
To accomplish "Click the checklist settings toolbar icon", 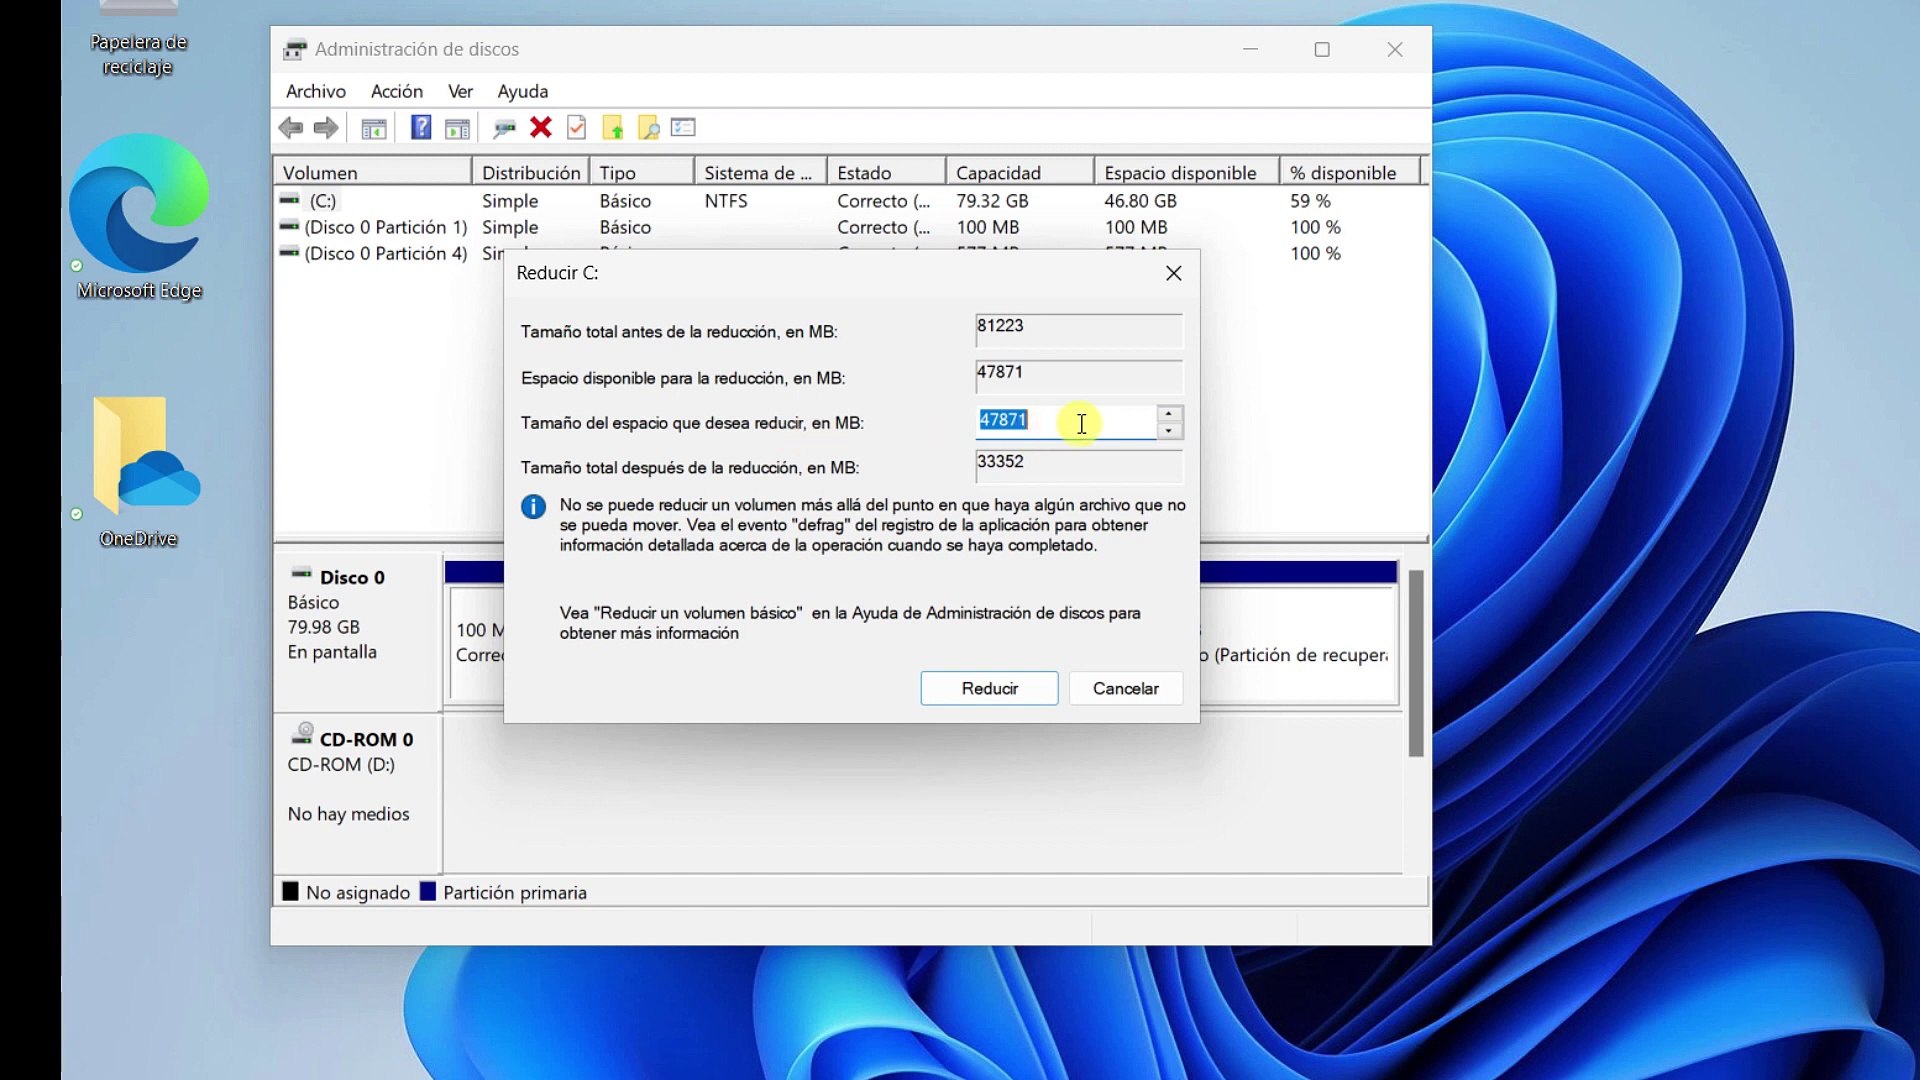I will click(x=684, y=128).
